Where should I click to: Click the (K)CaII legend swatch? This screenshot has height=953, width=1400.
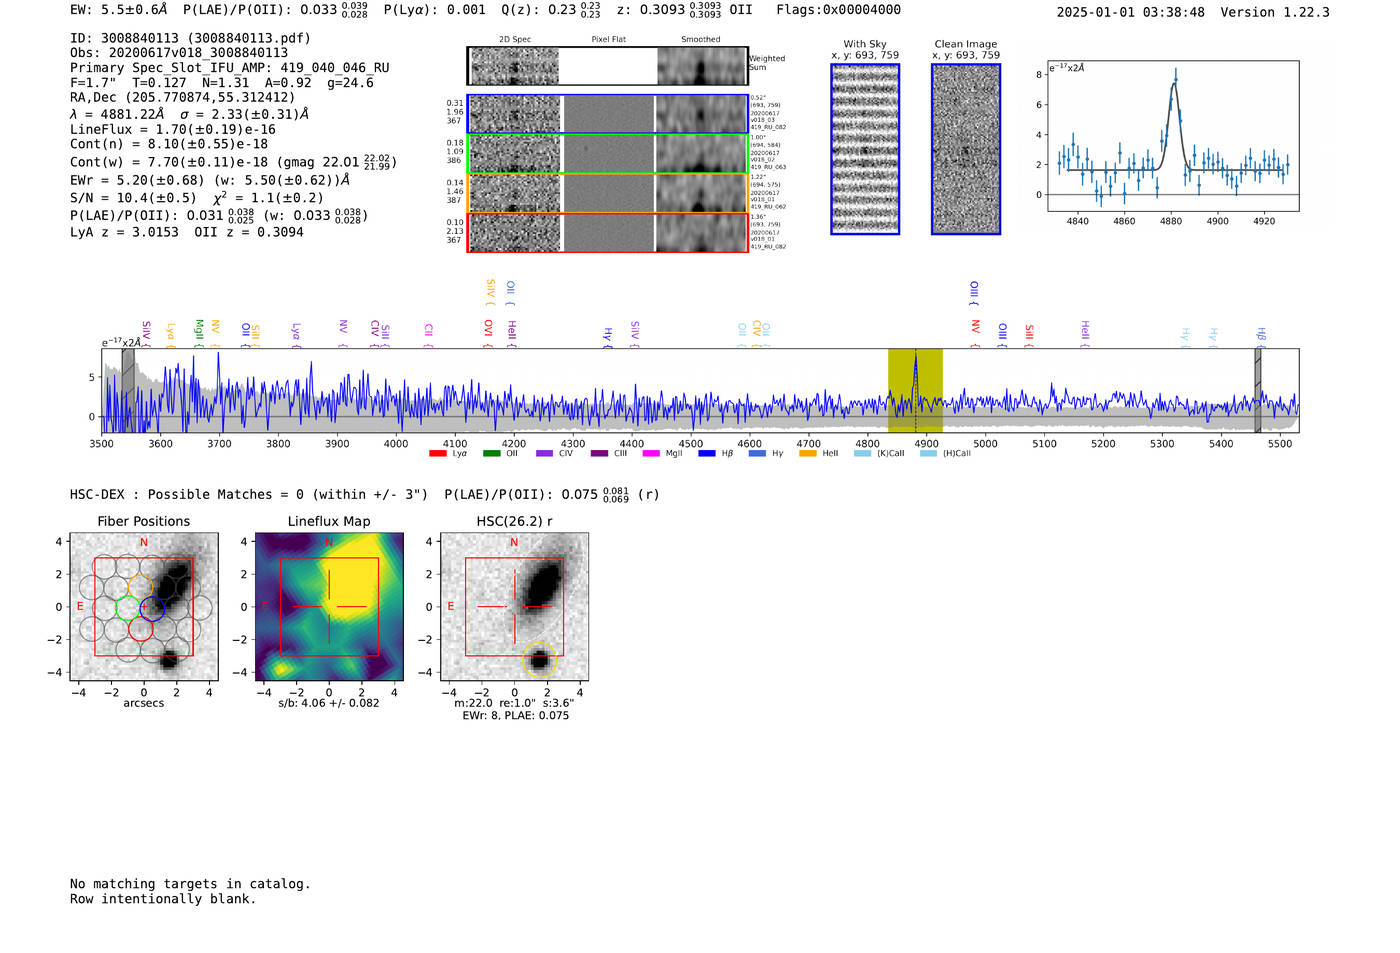[x=862, y=453]
